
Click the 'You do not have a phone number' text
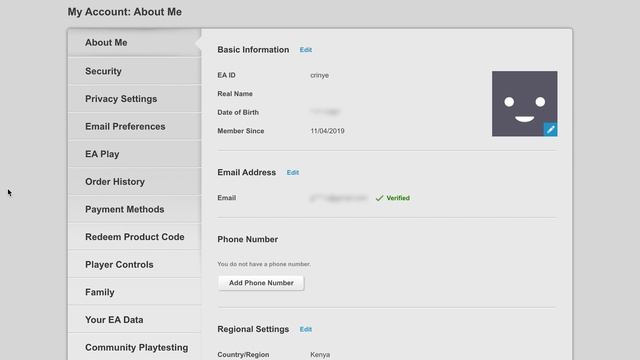coord(264,264)
